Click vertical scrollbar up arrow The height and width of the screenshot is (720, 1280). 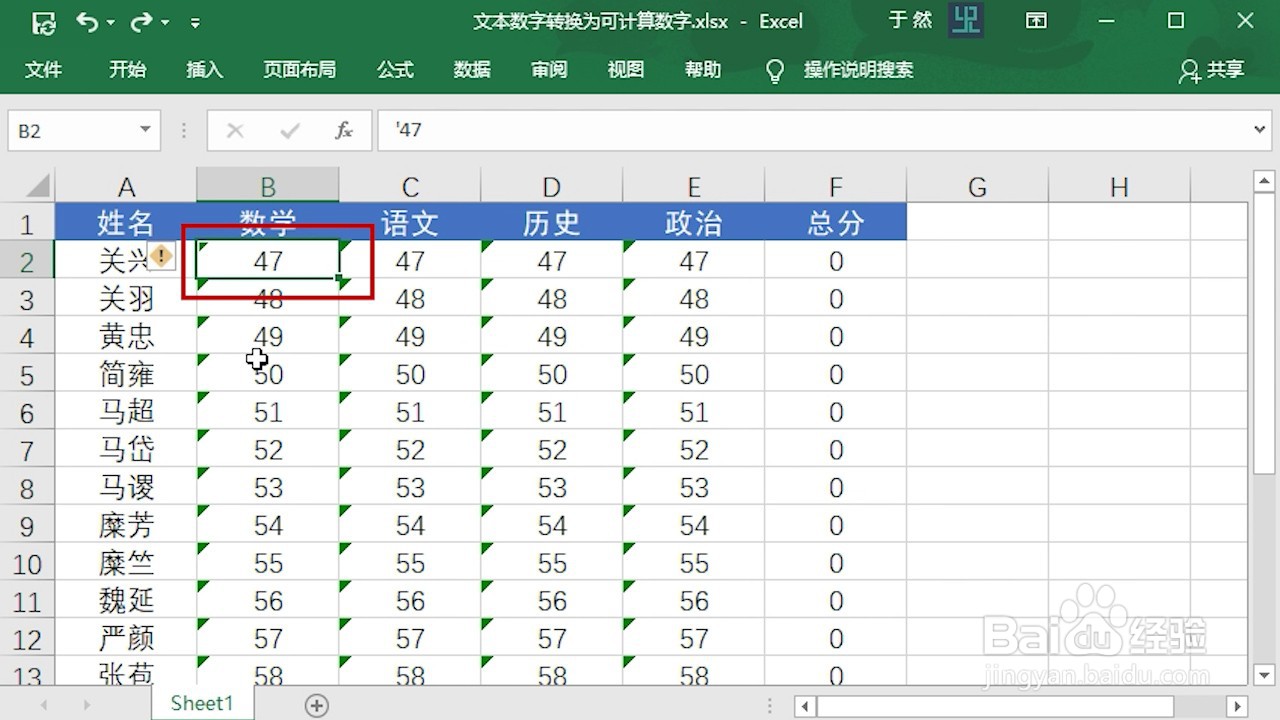pyautogui.click(x=1263, y=182)
